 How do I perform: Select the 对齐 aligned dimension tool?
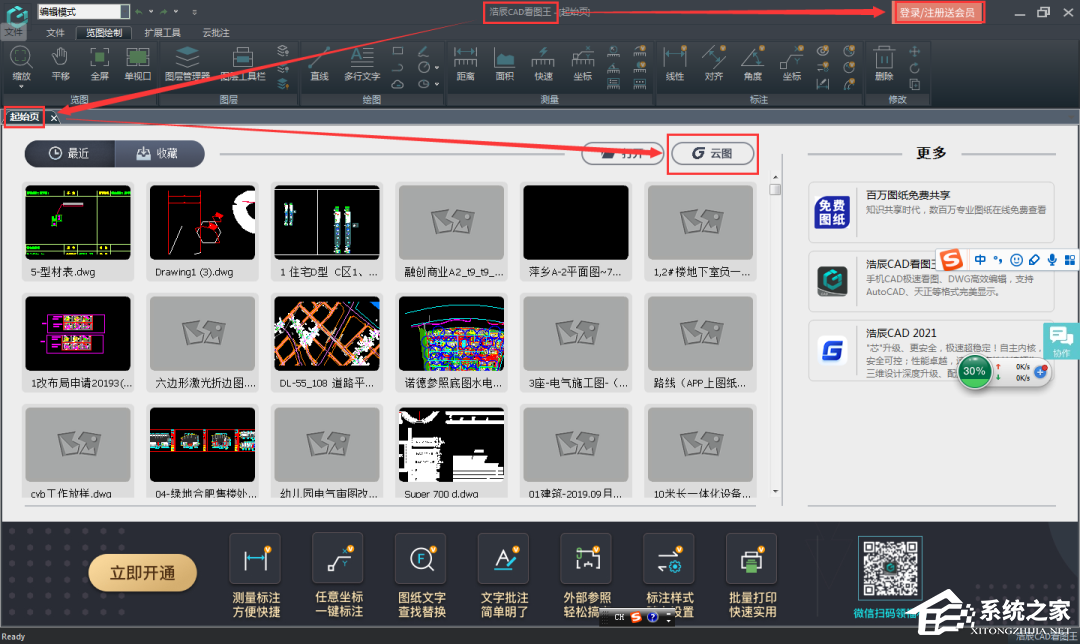tap(714, 63)
